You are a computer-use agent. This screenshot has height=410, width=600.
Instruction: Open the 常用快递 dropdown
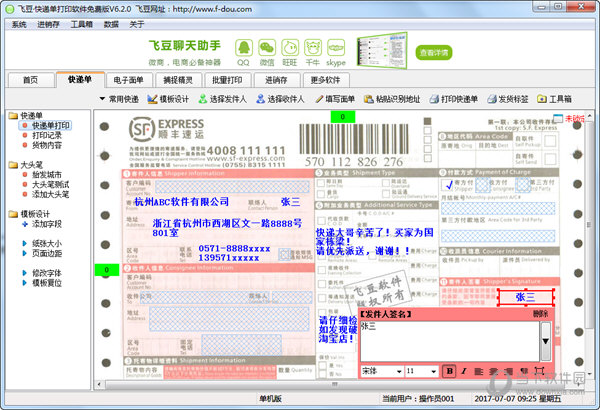119,99
